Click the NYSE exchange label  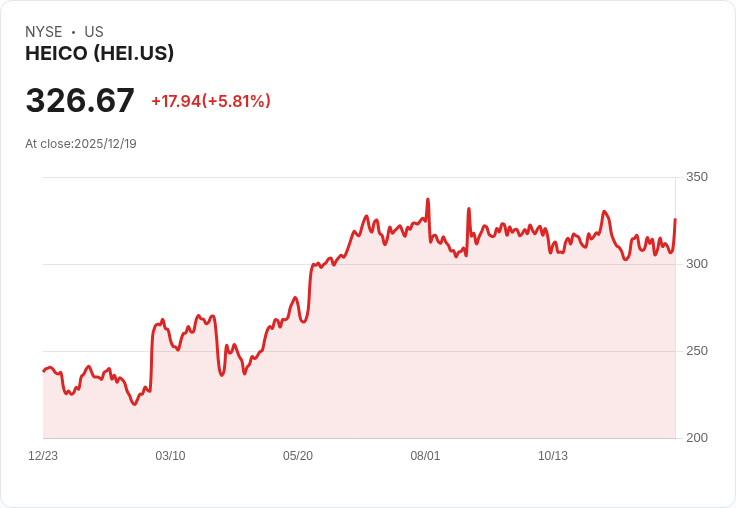[43, 32]
